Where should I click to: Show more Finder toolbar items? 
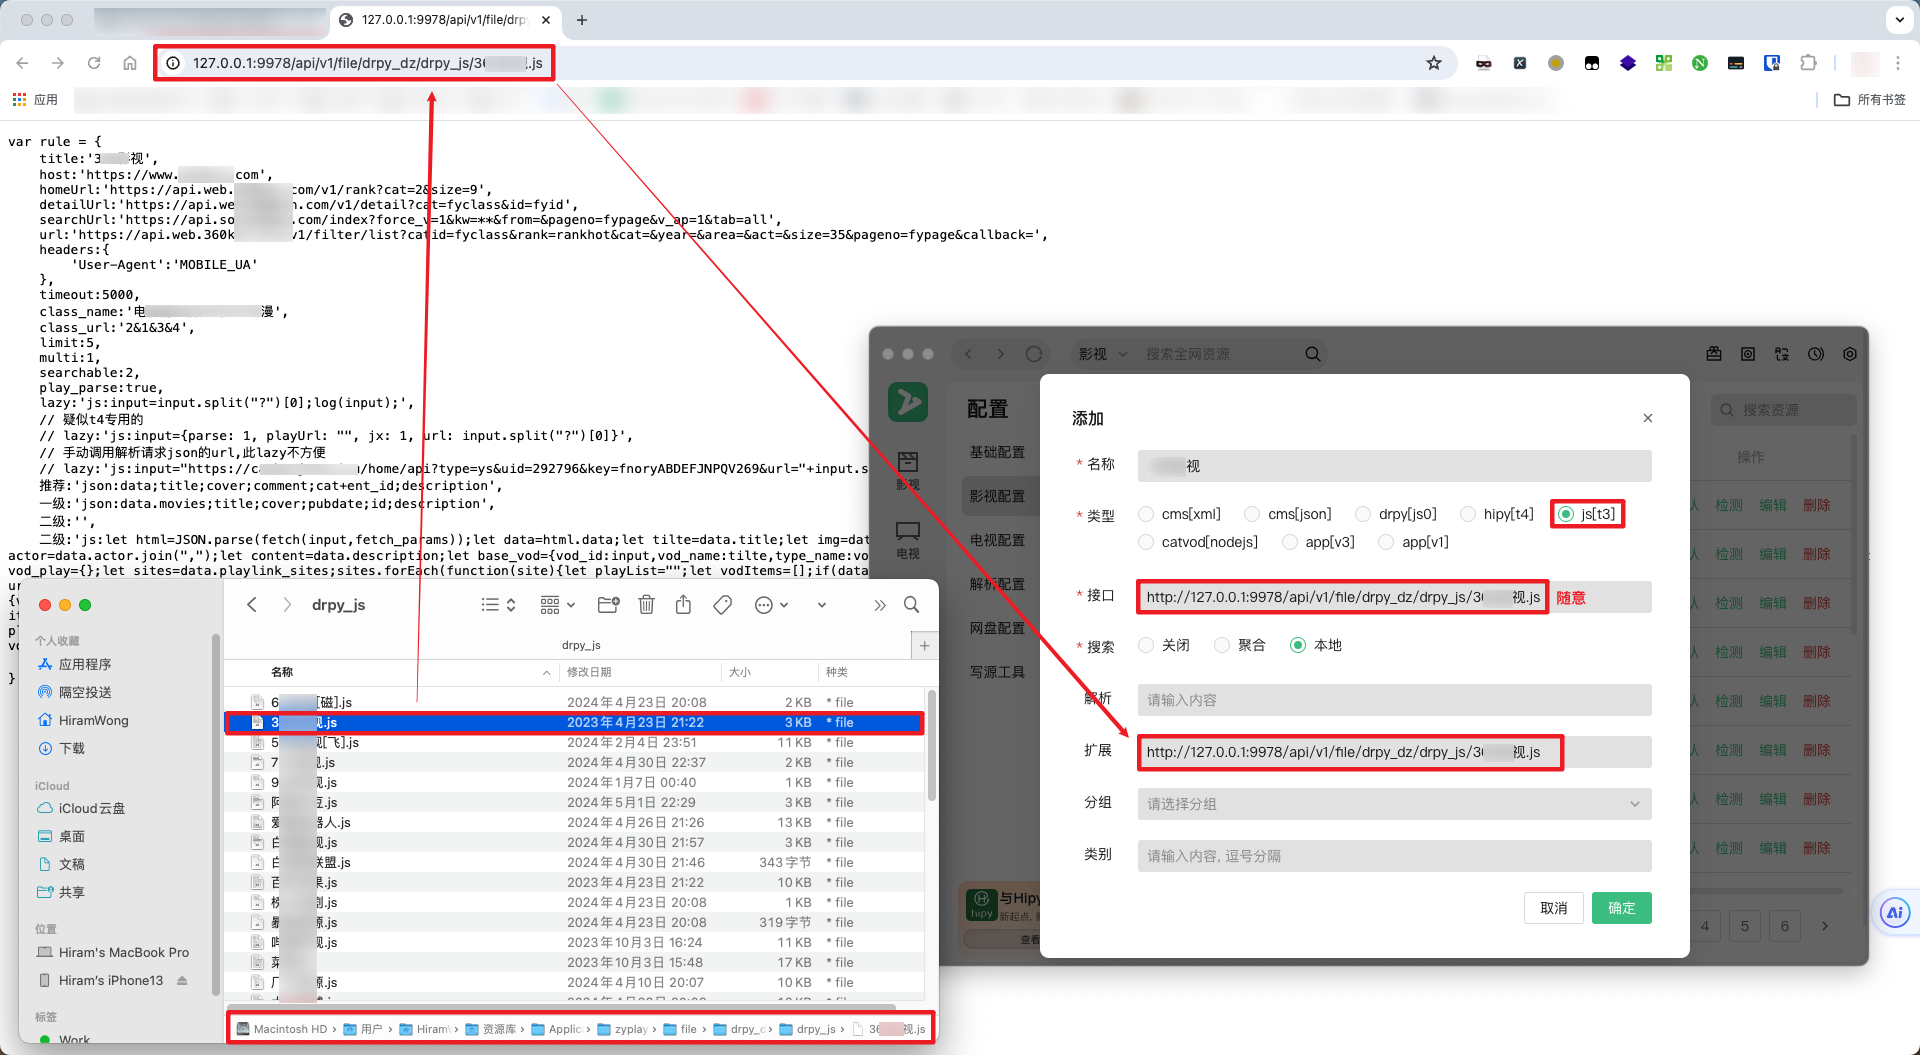pyautogui.click(x=880, y=605)
